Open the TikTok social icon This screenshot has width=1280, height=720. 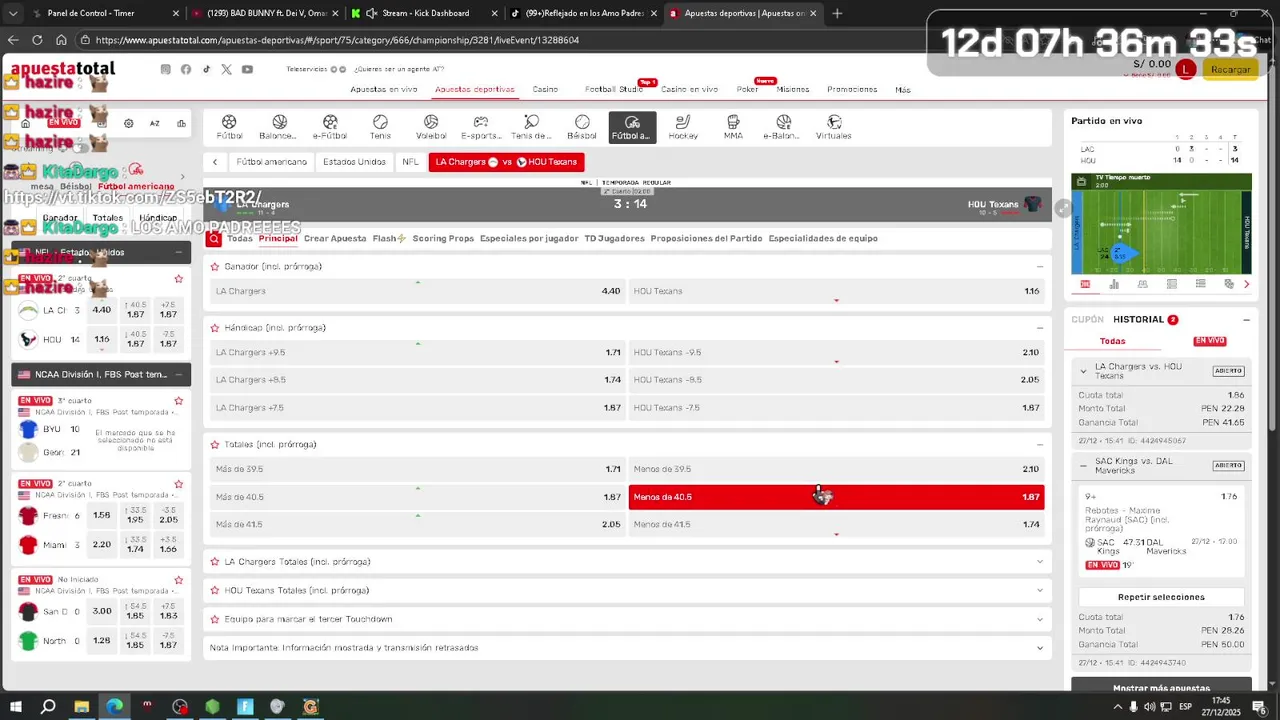coord(207,69)
